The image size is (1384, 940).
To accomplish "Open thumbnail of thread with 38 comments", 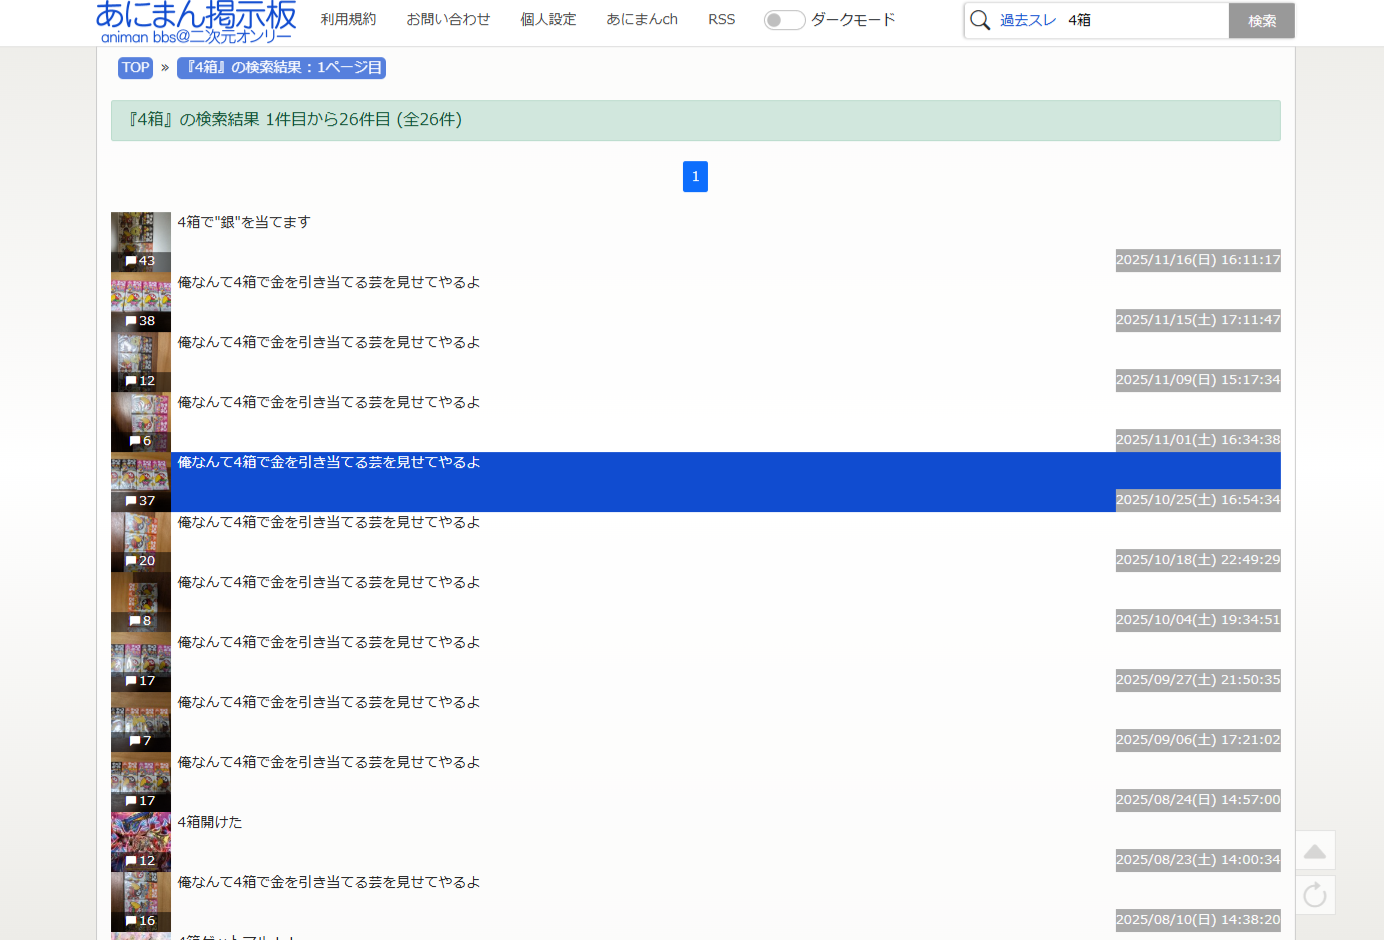I will point(140,301).
